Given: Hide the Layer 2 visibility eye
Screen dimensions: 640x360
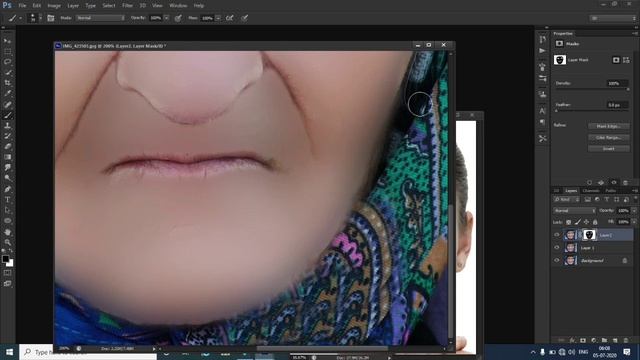Looking at the screenshot, I should [x=557, y=235].
